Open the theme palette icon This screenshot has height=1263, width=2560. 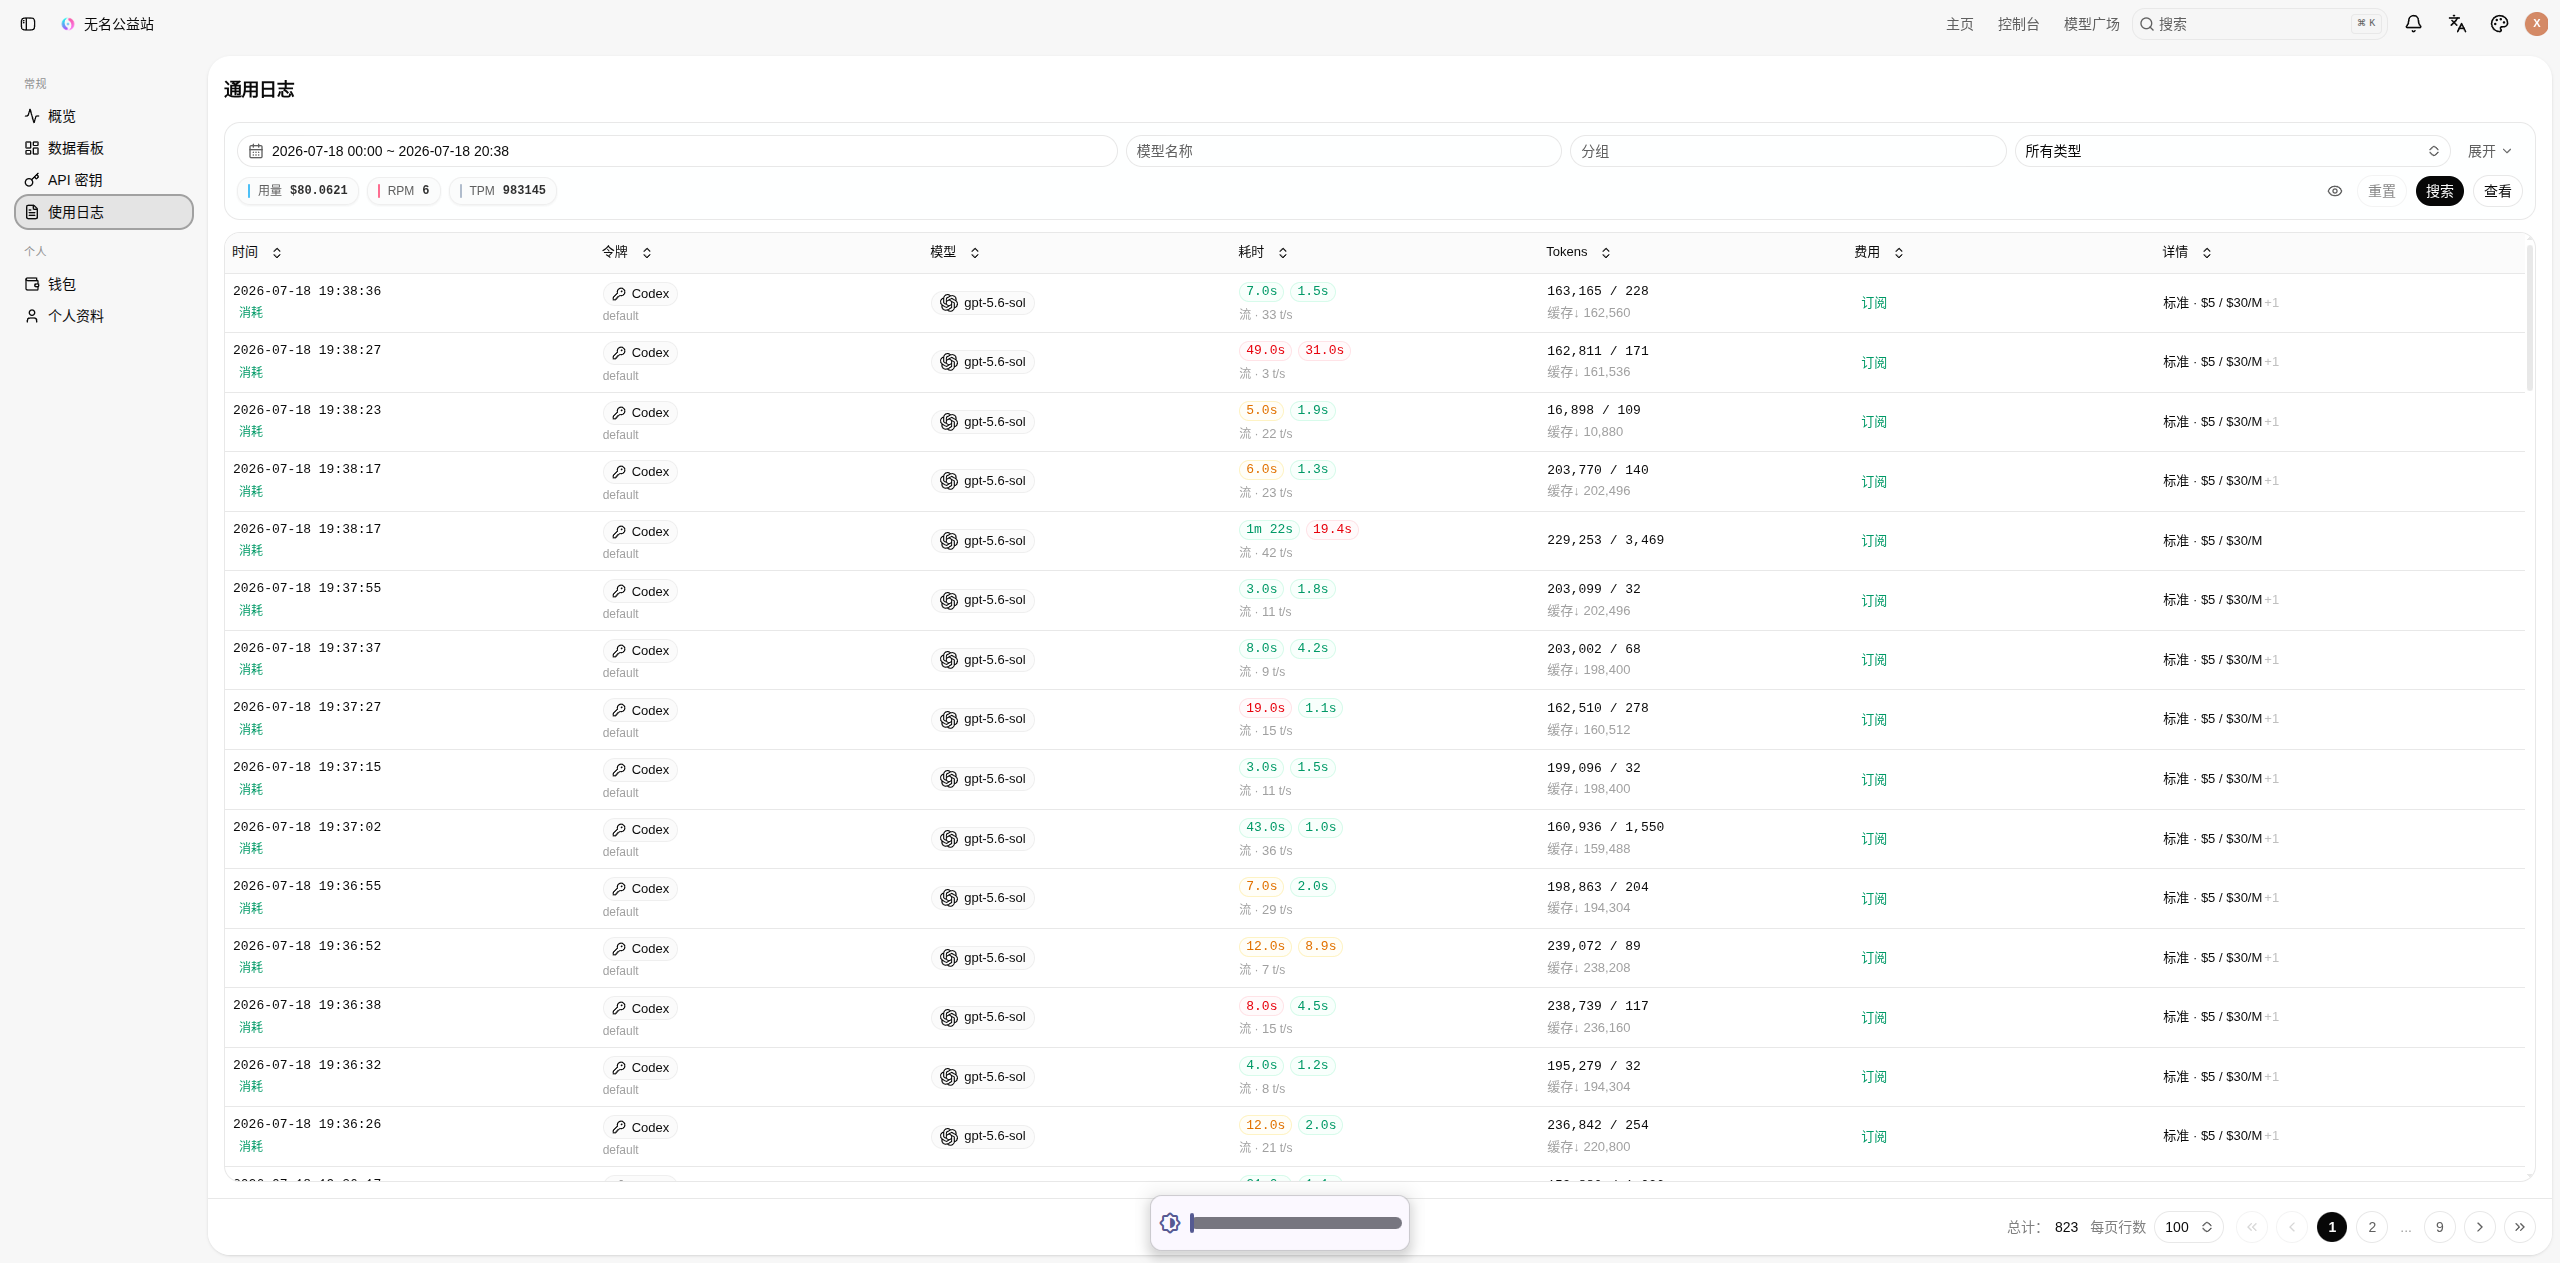coord(2499,24)
